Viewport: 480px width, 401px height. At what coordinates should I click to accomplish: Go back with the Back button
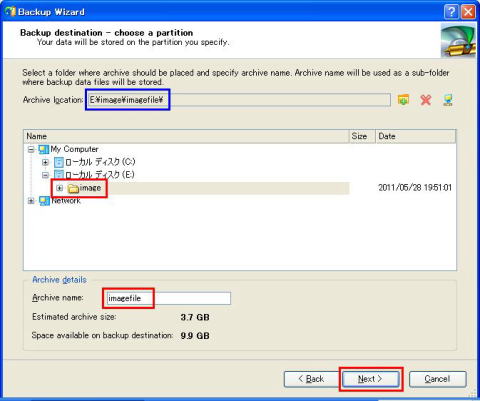tap(312, 379)
